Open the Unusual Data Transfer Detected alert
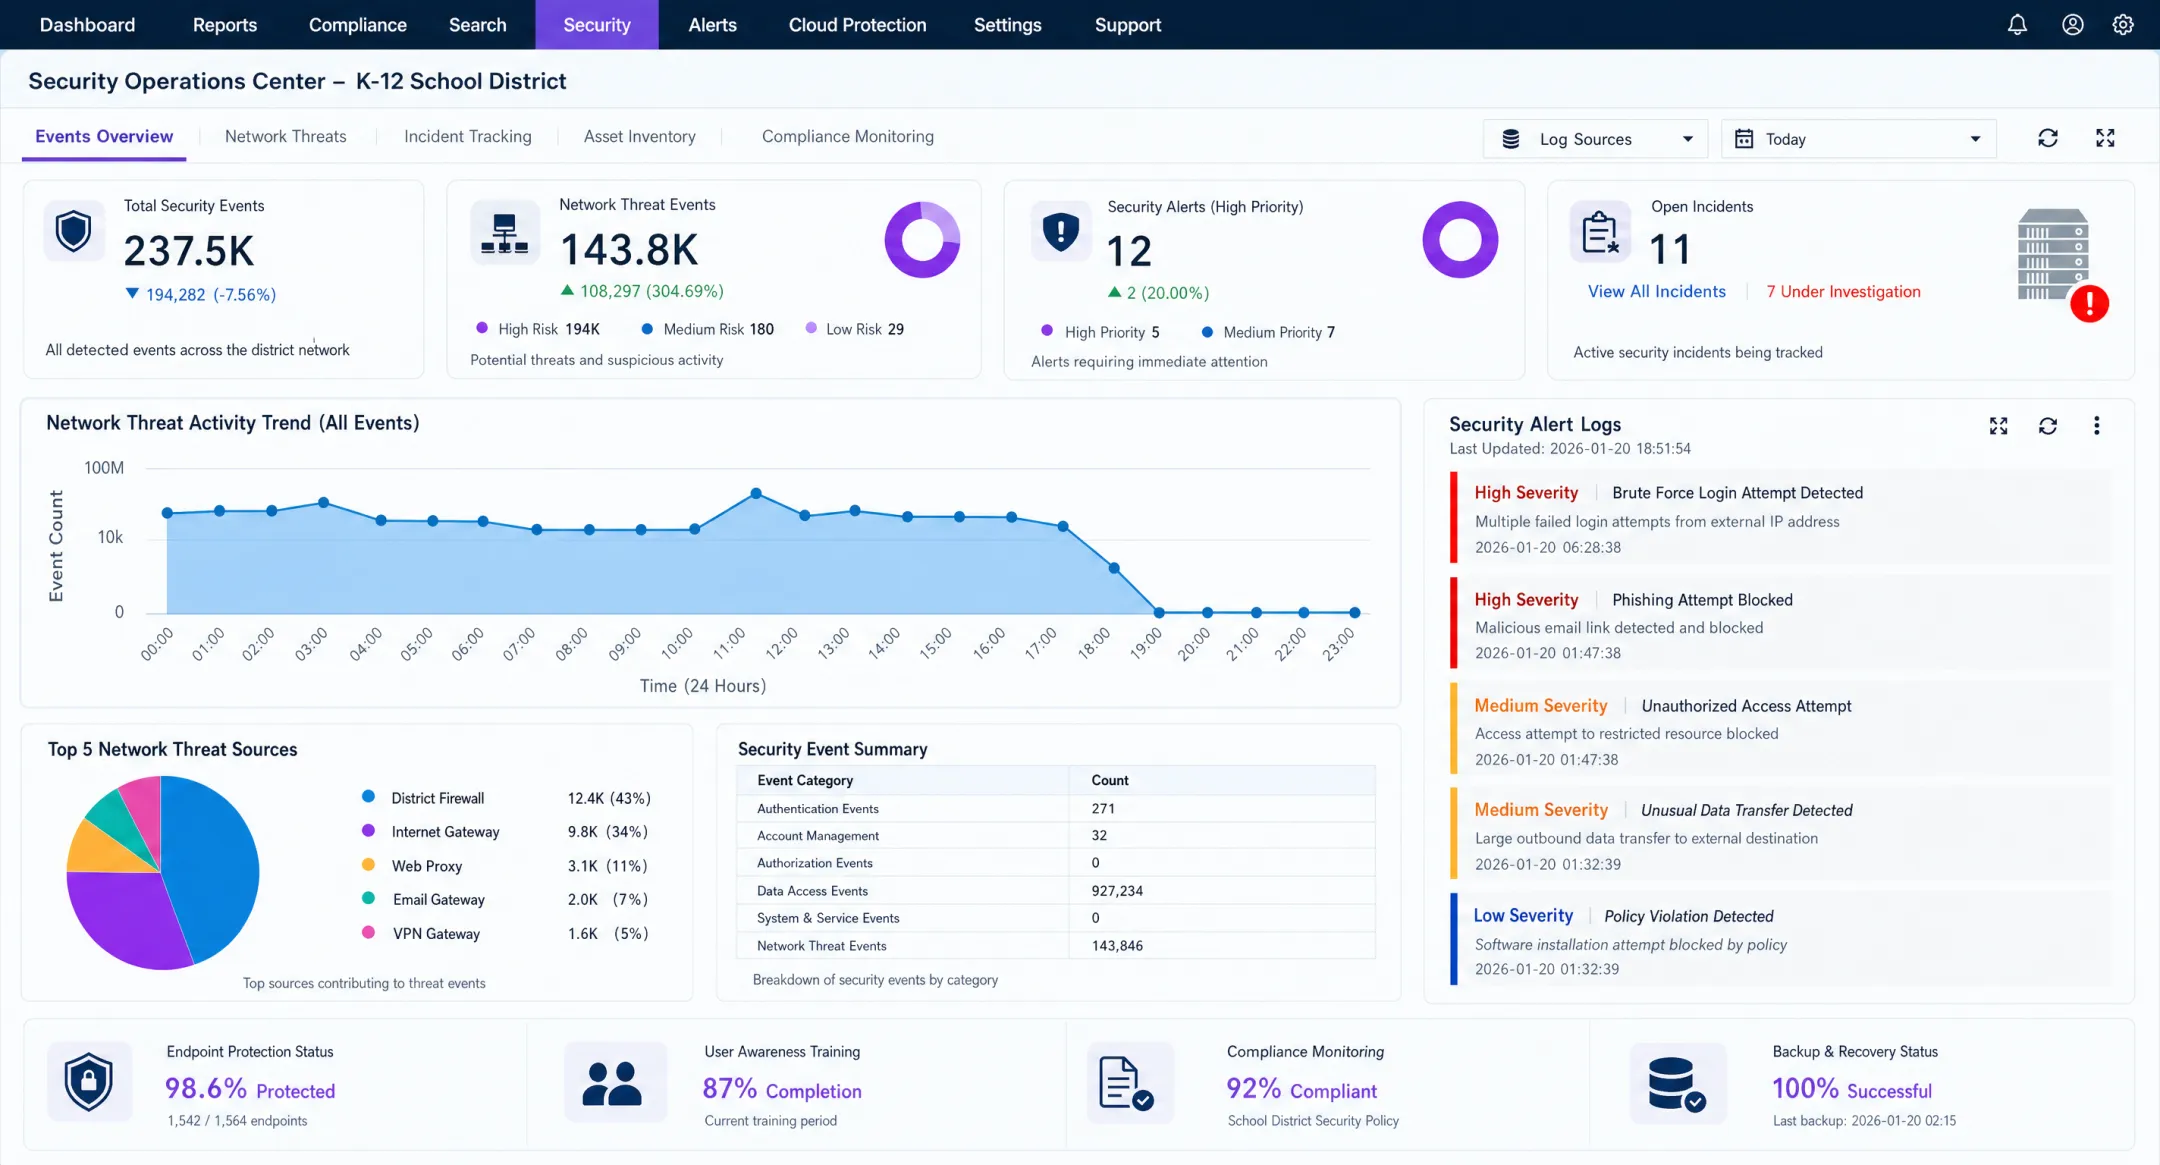2160x1165 pixels. click(1780, 835)
